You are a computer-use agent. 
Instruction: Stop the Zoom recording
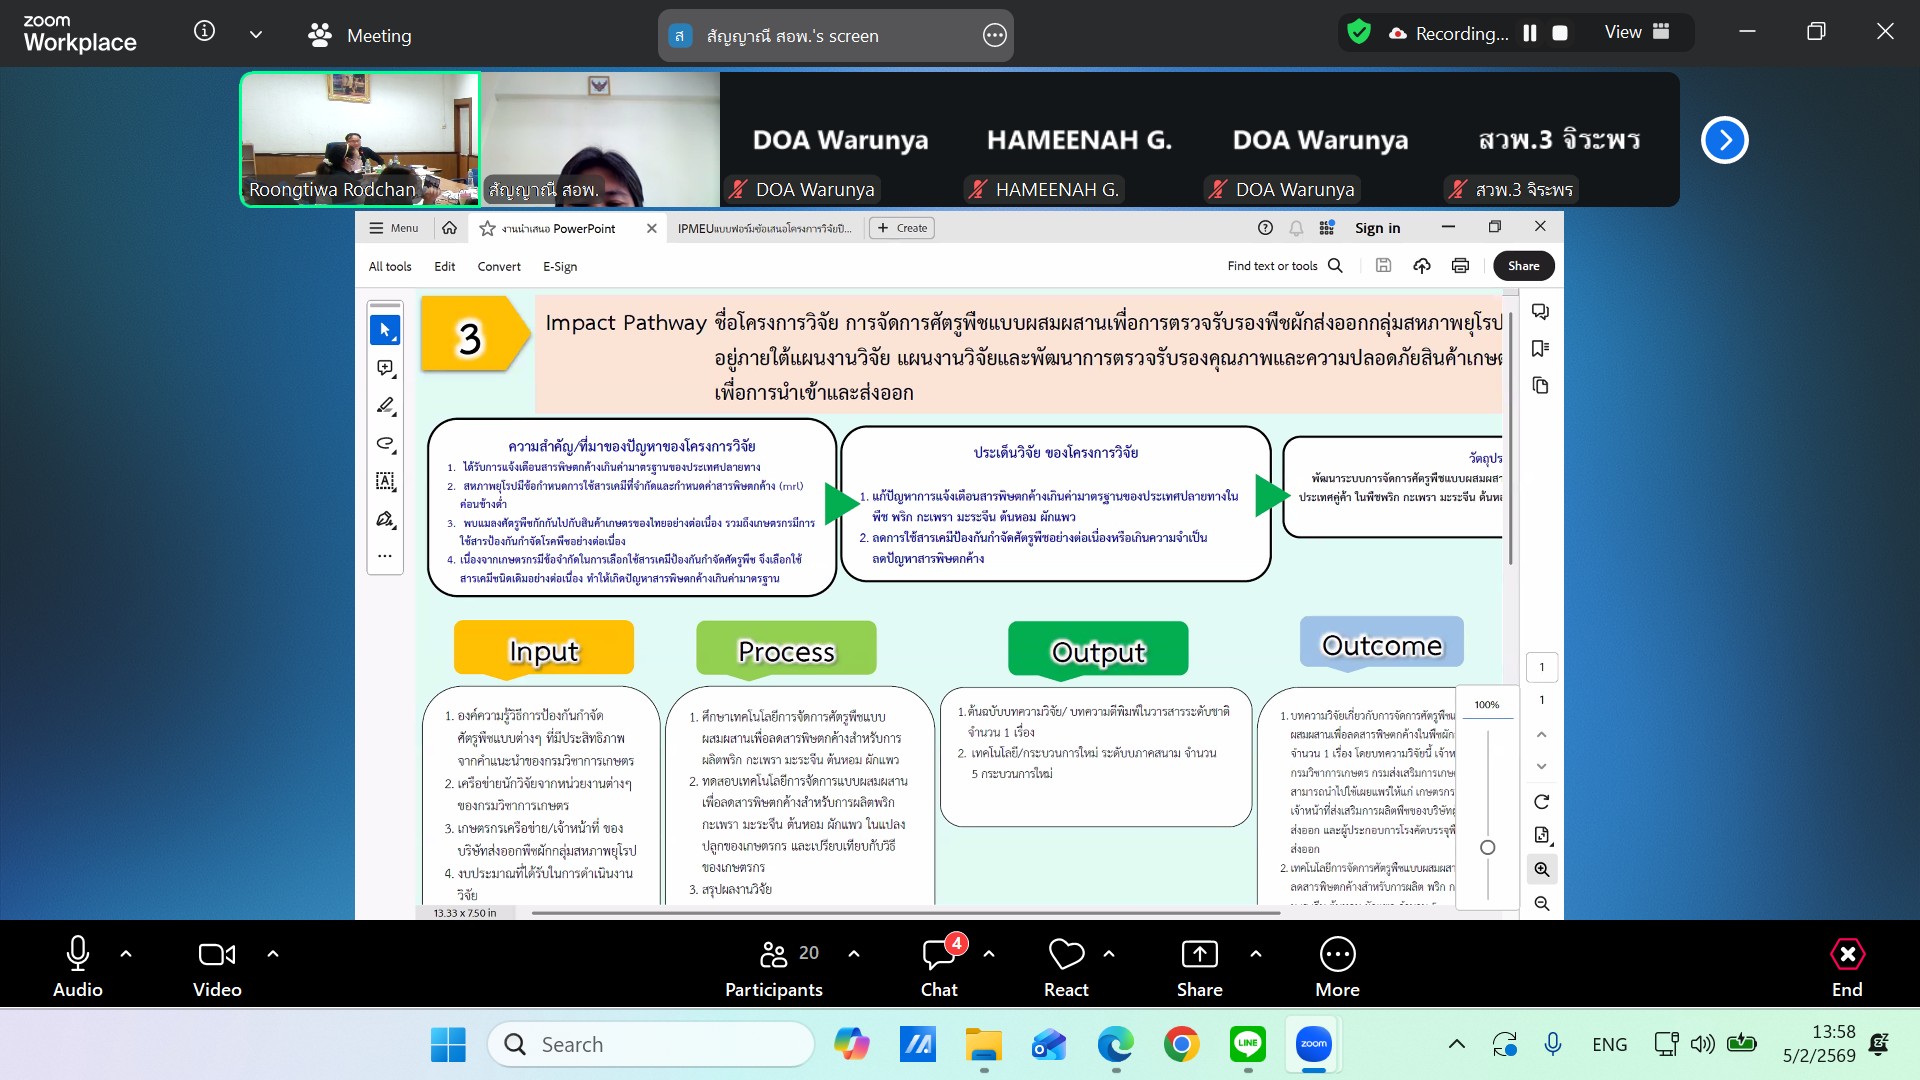click(x=1560, y=33)
